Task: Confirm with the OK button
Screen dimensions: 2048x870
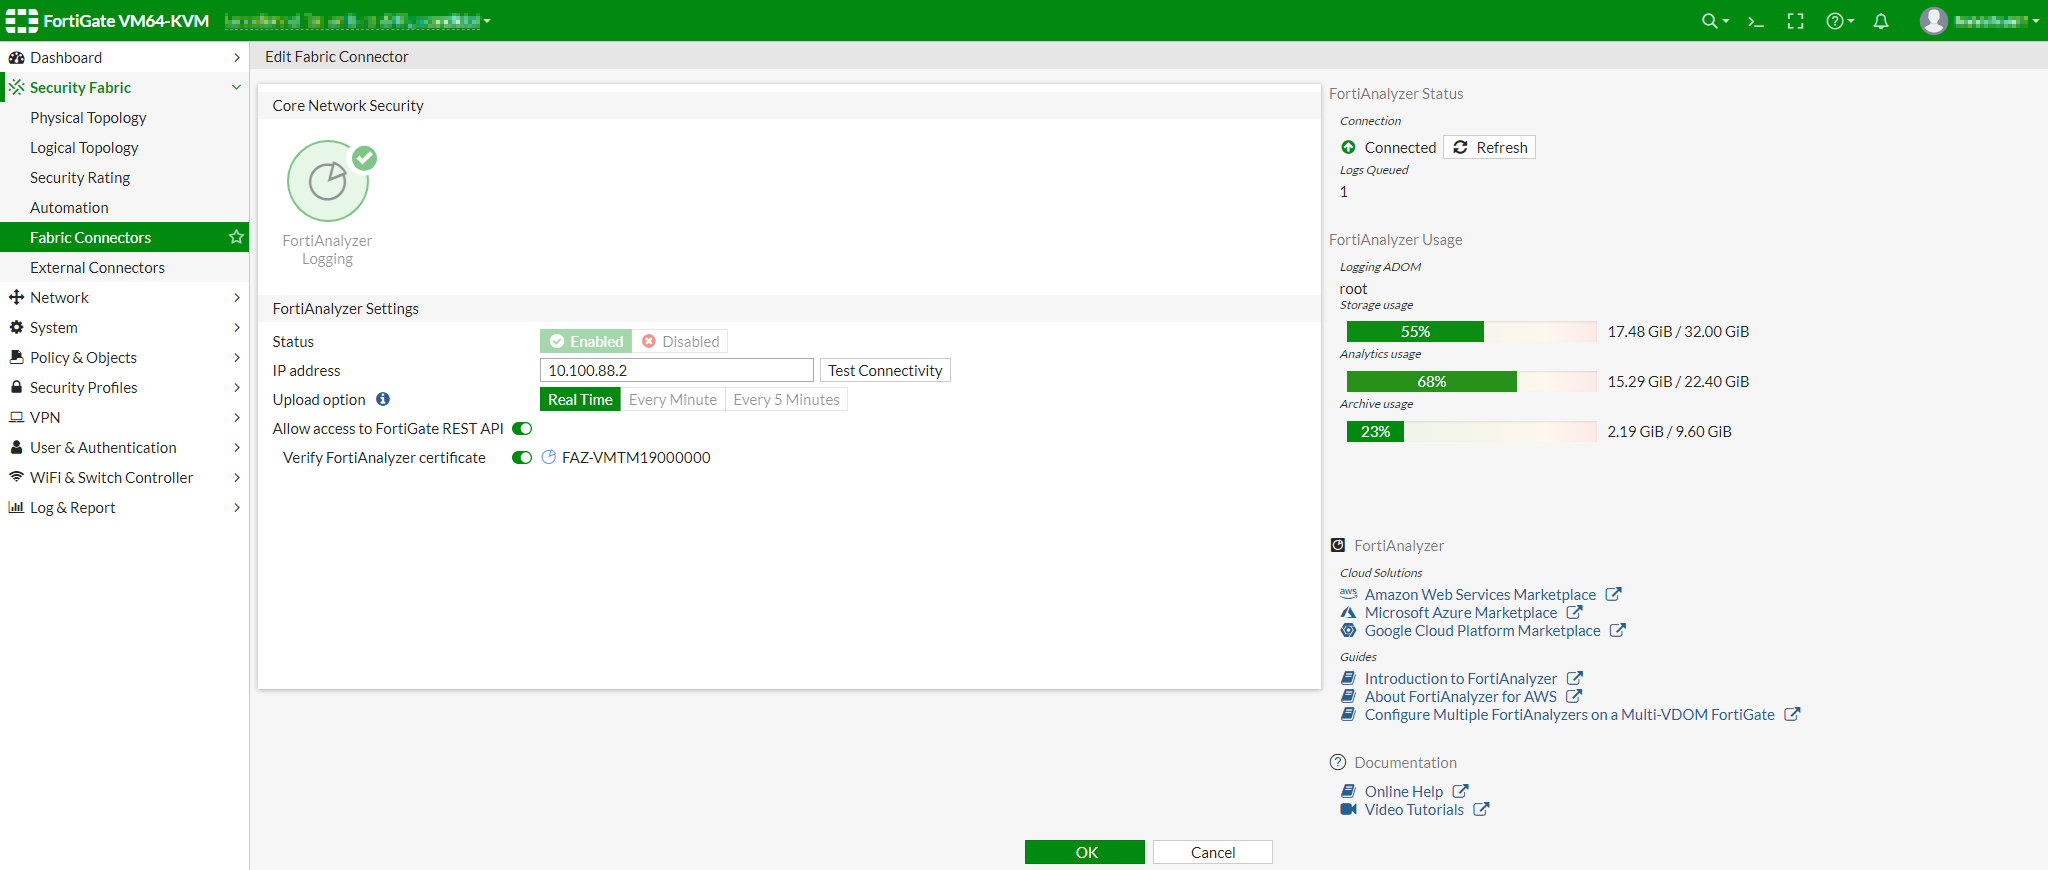Action: pos(1085,852)
